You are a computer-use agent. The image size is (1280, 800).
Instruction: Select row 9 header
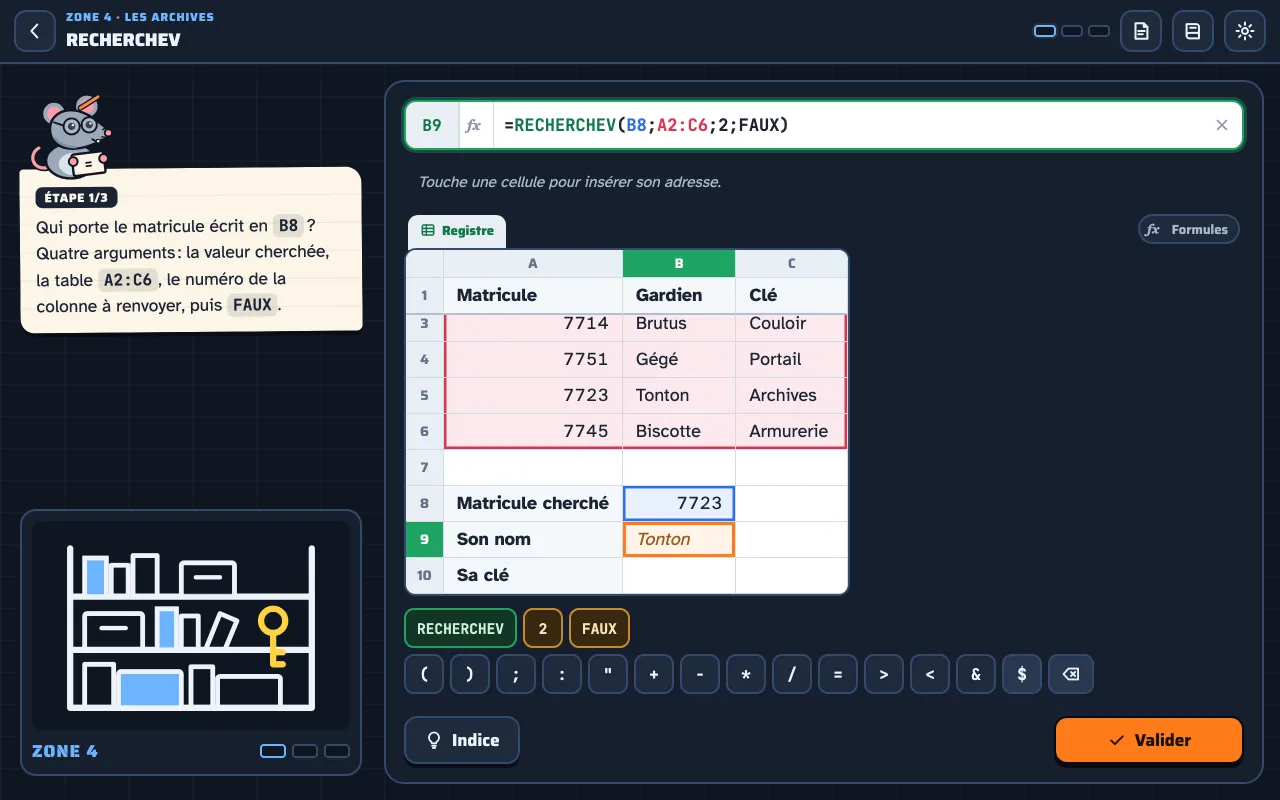click(x=425, y=539)
